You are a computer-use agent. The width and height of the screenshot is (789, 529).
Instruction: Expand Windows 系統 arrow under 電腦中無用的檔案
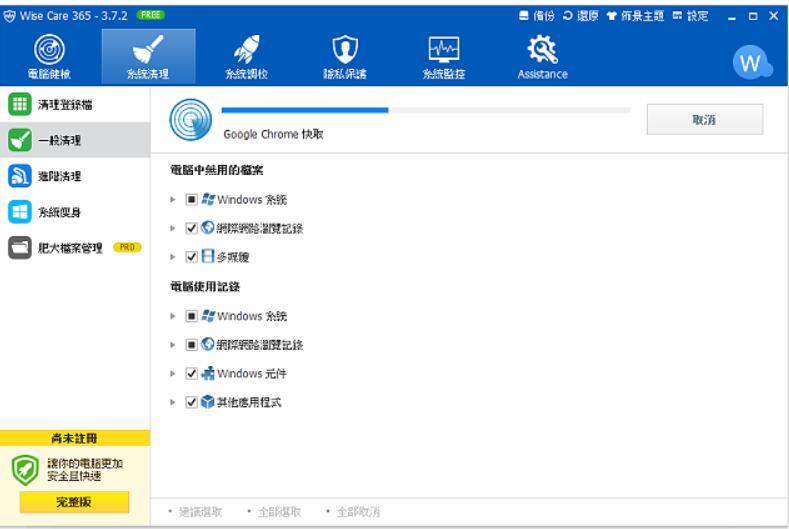[173, 200]
